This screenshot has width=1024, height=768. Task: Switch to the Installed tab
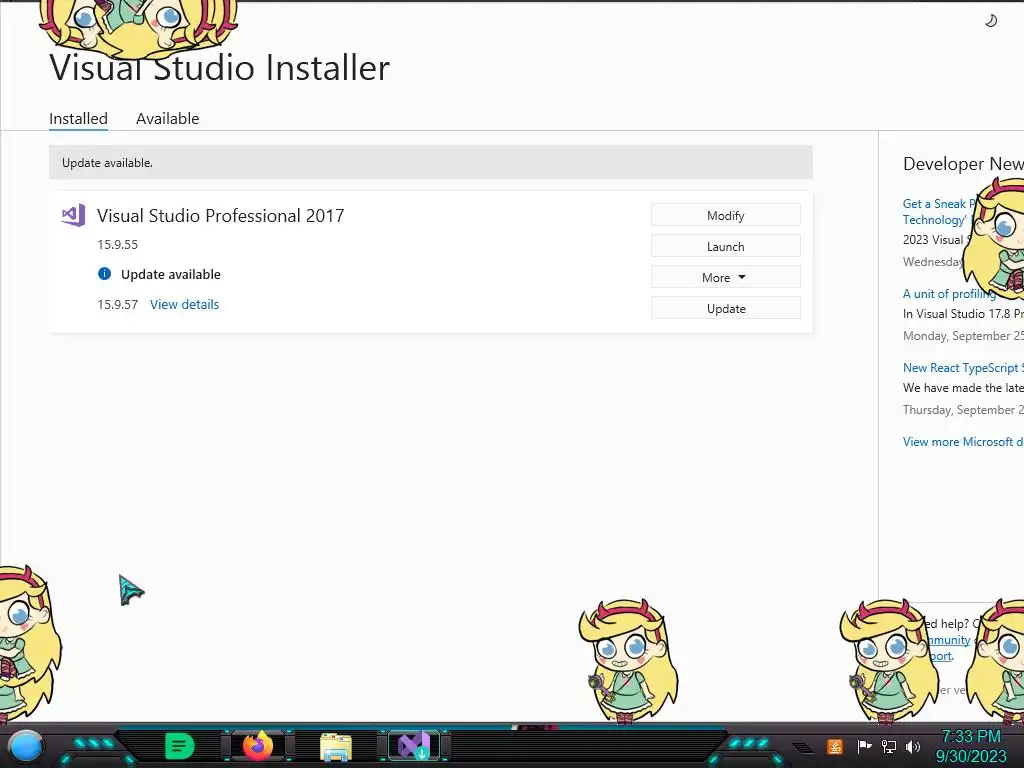coord(78,119)
